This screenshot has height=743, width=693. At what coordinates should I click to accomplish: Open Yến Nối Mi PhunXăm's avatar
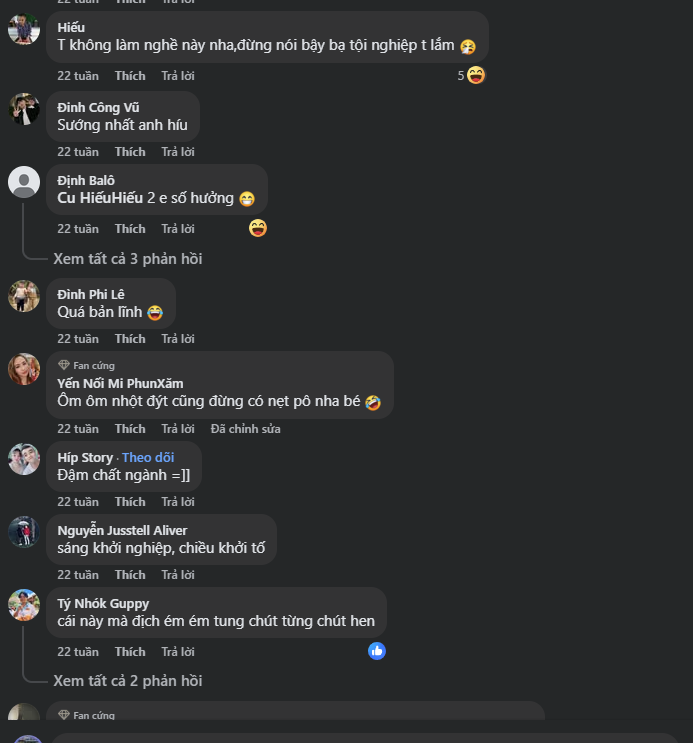(x=24, y=369)
